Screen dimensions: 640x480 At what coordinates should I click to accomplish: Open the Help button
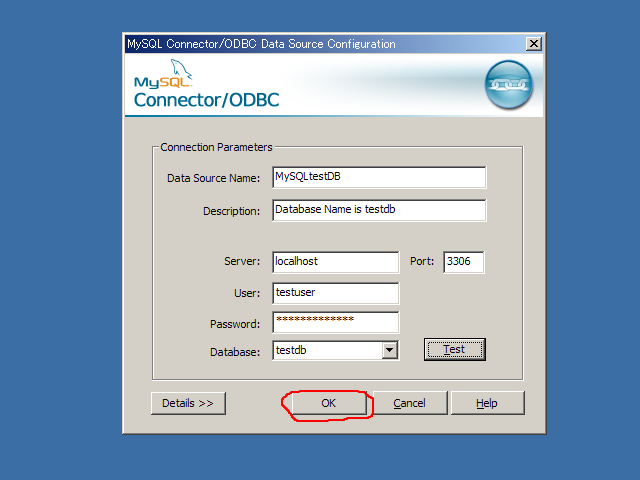tap(487, 403)
